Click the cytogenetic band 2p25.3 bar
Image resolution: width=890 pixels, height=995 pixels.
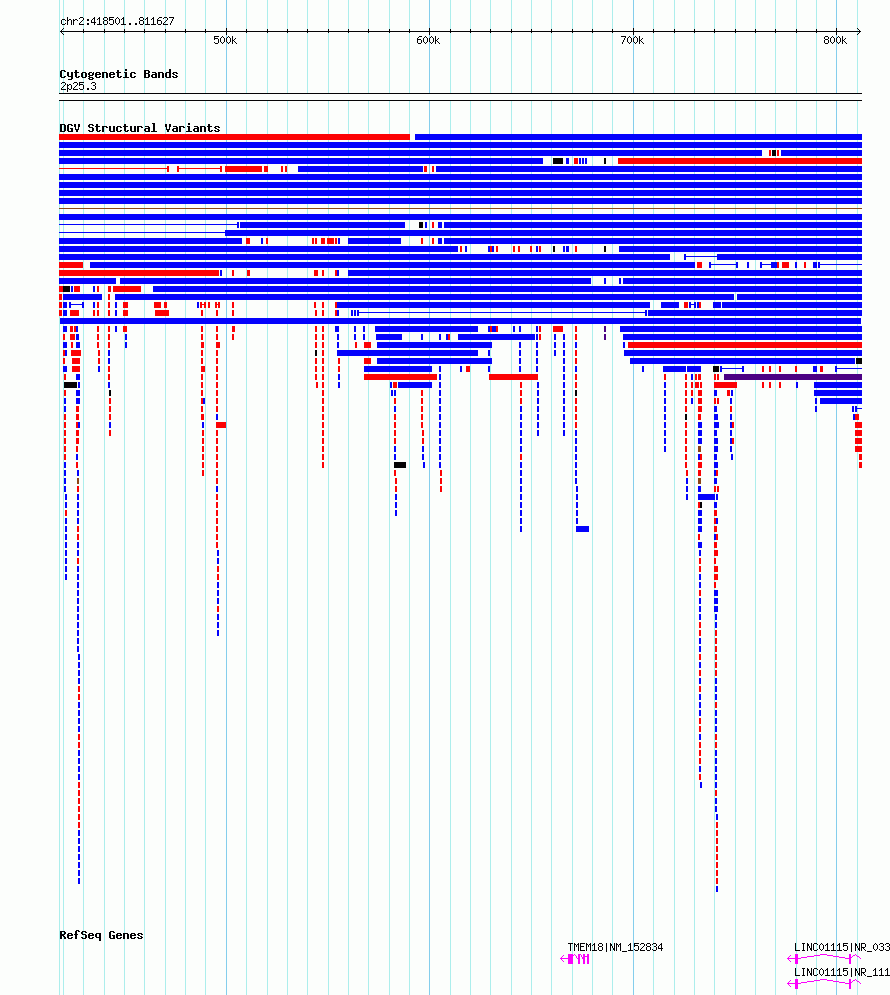point(461,97)
